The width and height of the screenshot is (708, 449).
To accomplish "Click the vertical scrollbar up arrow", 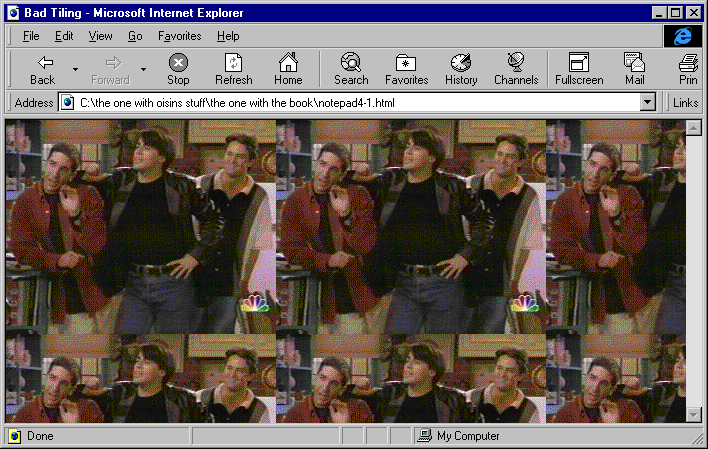I will pos(694,128).
